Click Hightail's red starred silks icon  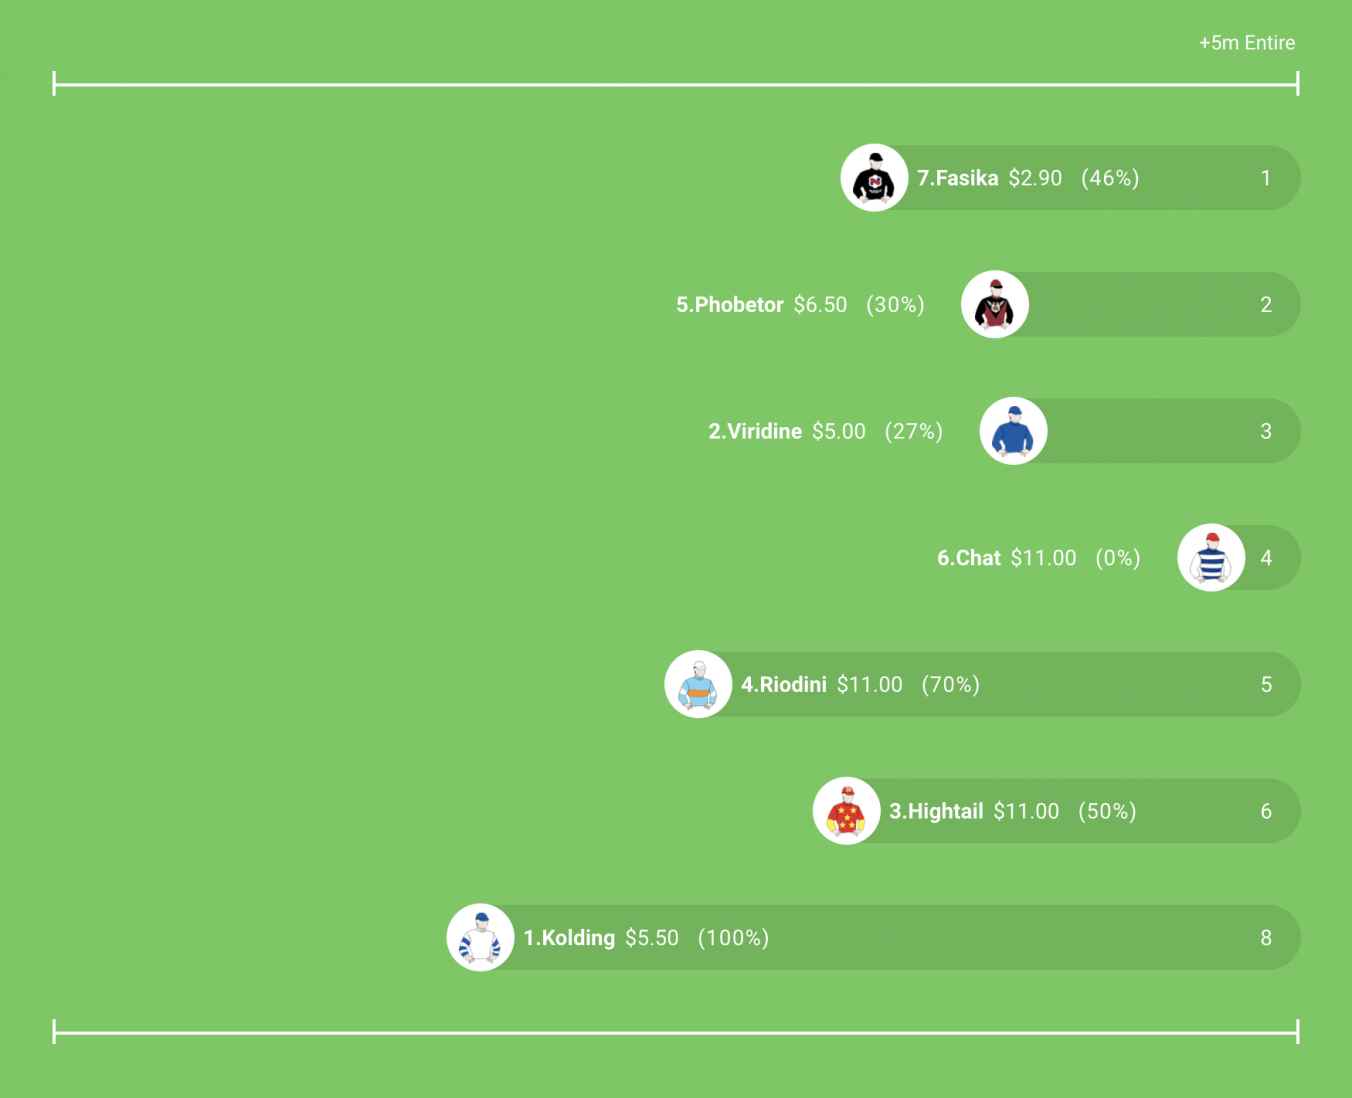pyautogui.click(x=846, y=811)
